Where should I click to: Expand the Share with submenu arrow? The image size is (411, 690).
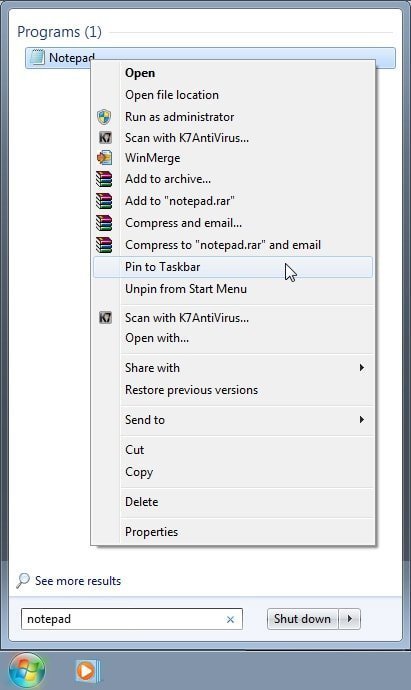pos(362,367)
